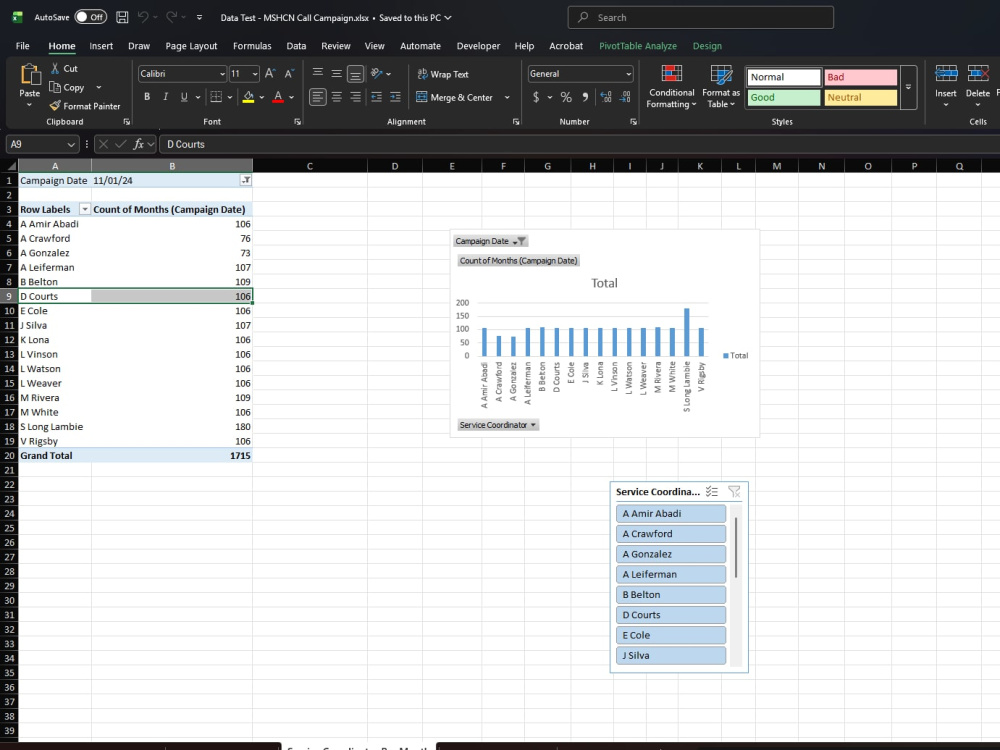Image resolution: width=1000 pixels, height=750 pixels.
Task: Decrease font size with smaller A icon
Action: click(x=289, y=73)
